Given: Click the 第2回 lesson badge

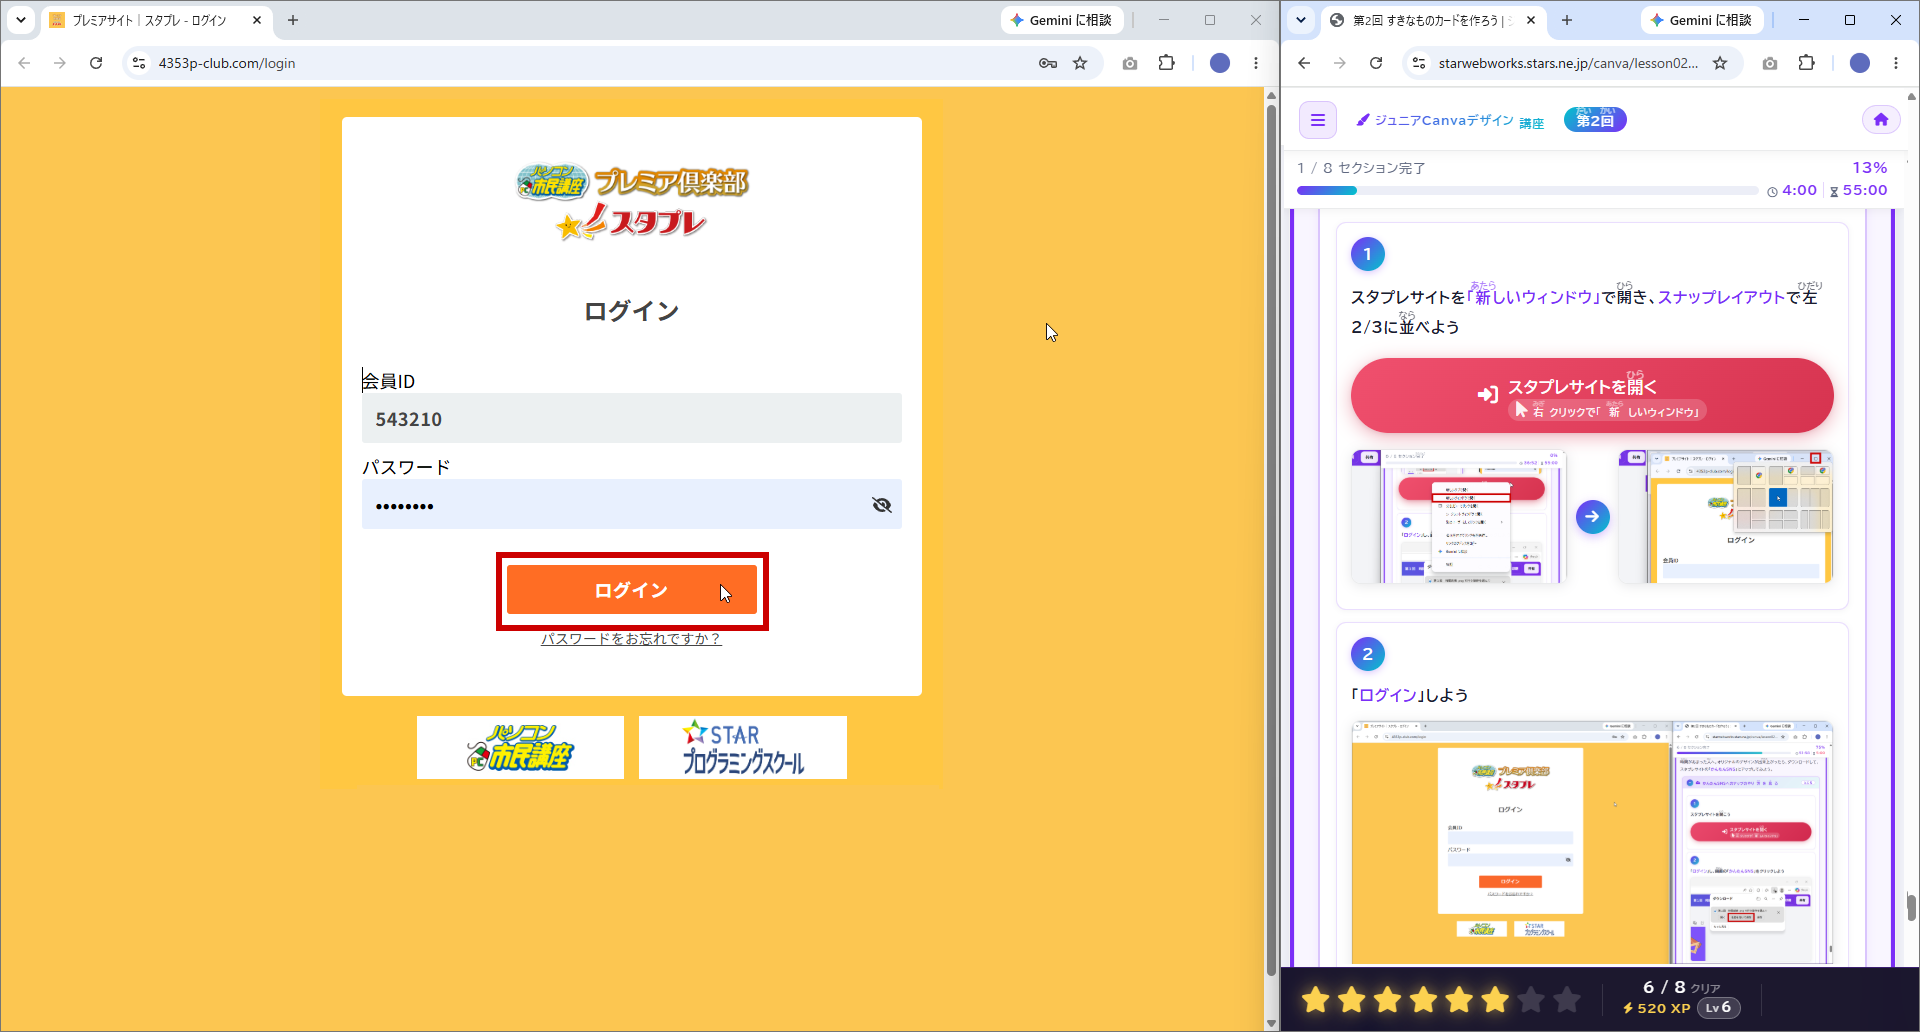Looking at the screenshot, I should [x=1595, y=120].
